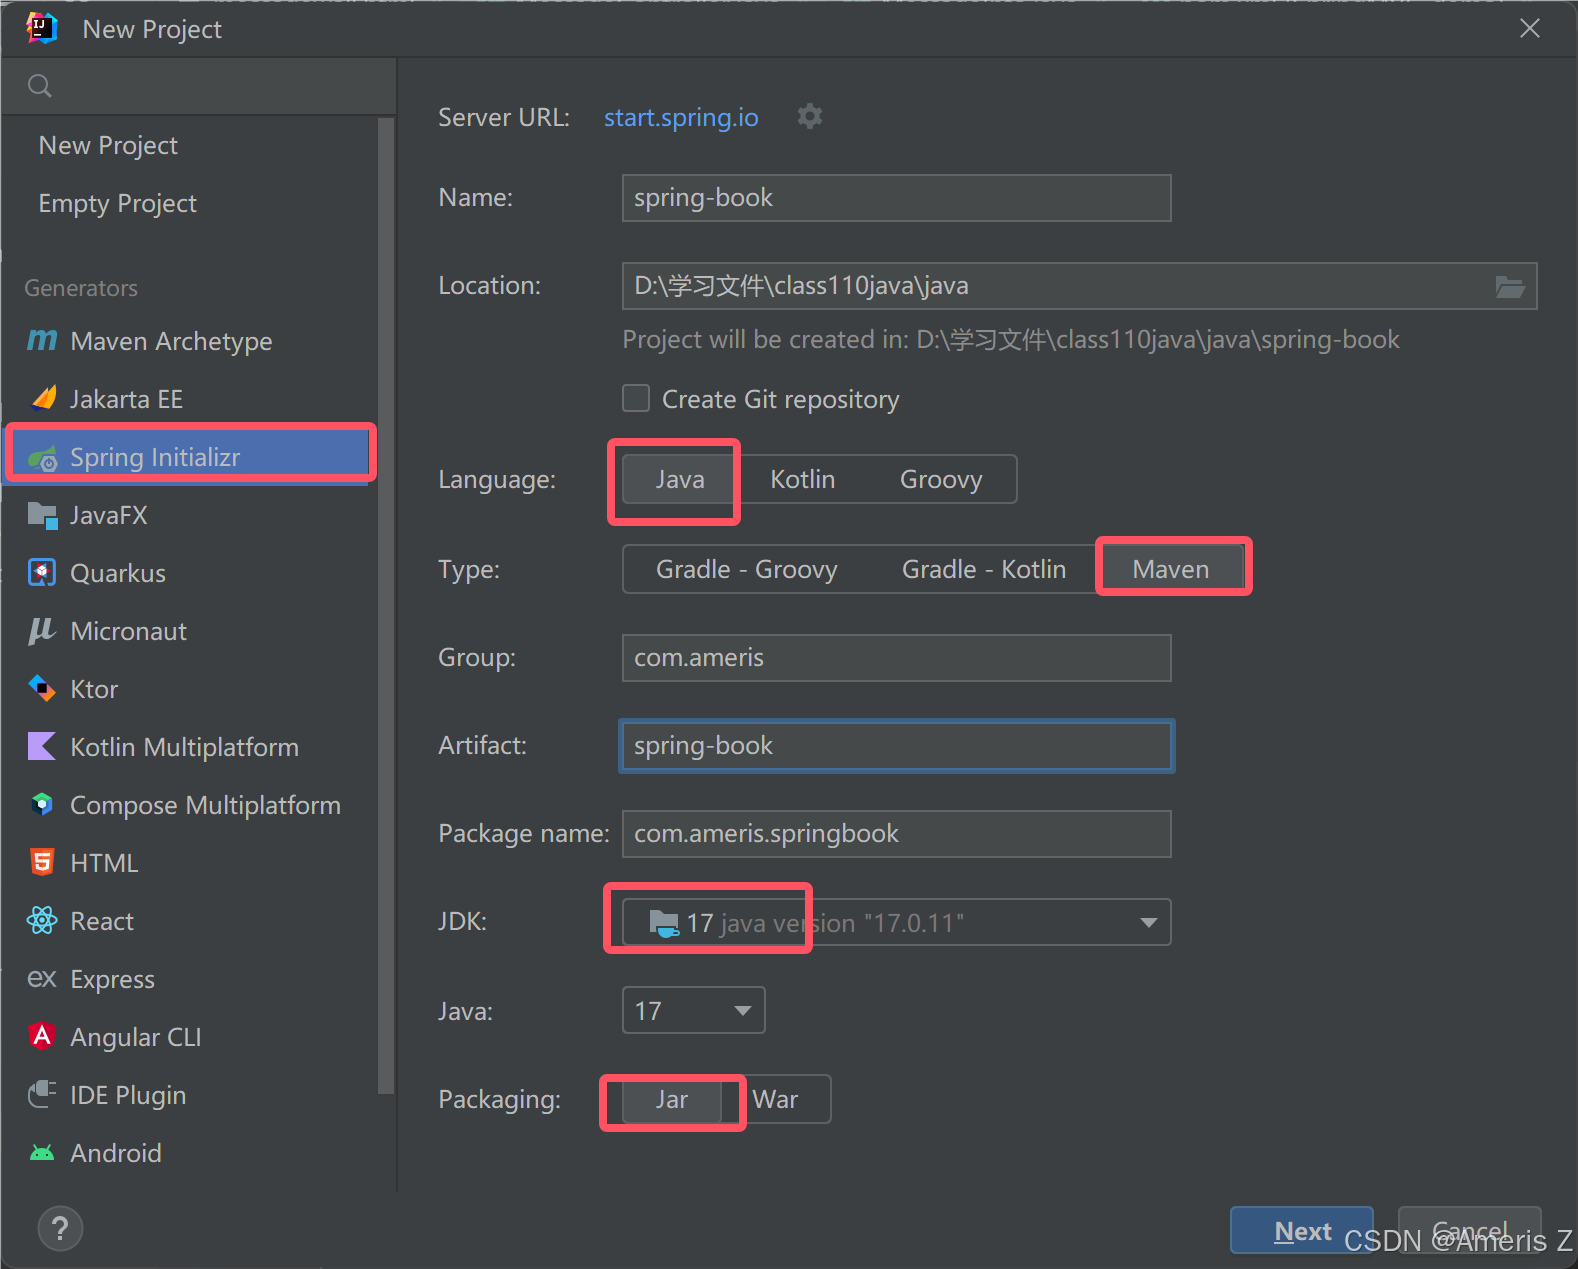The height and width of the screenshot is (1269, 1578).
Task: Click the React atom icon
Action: pyautogui.click(x=42, y=921)
